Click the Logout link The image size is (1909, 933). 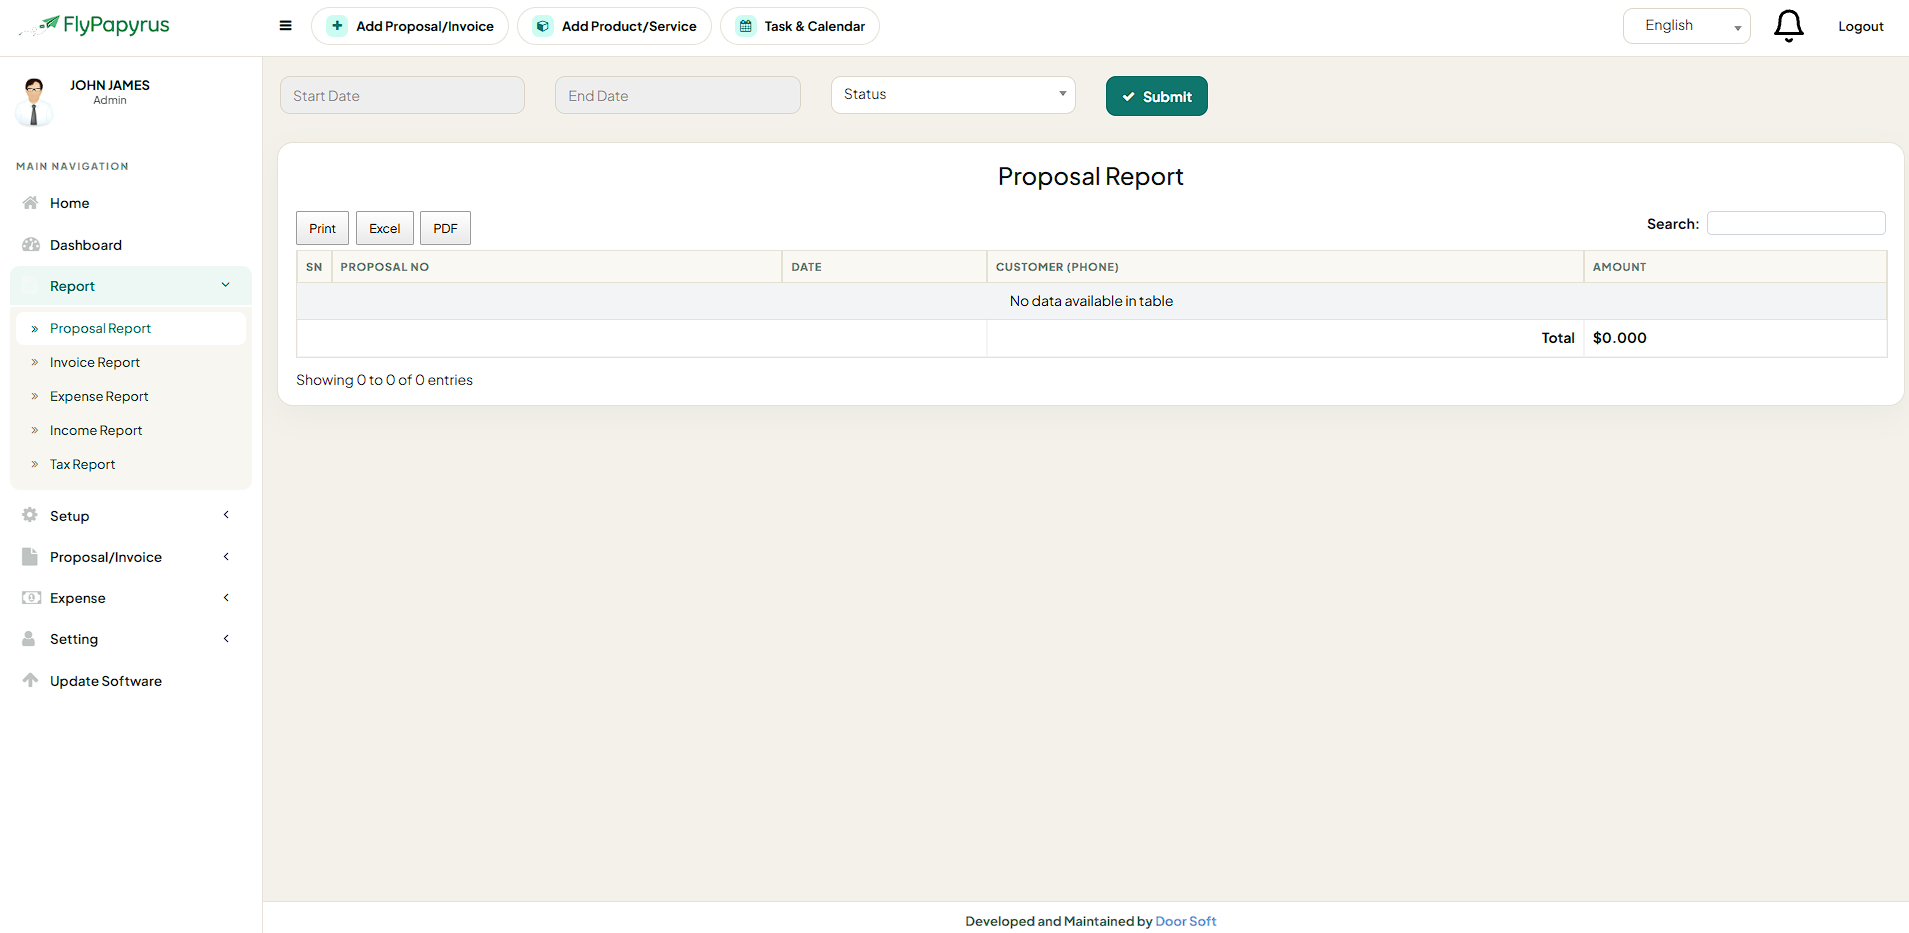pos(1861,27)
